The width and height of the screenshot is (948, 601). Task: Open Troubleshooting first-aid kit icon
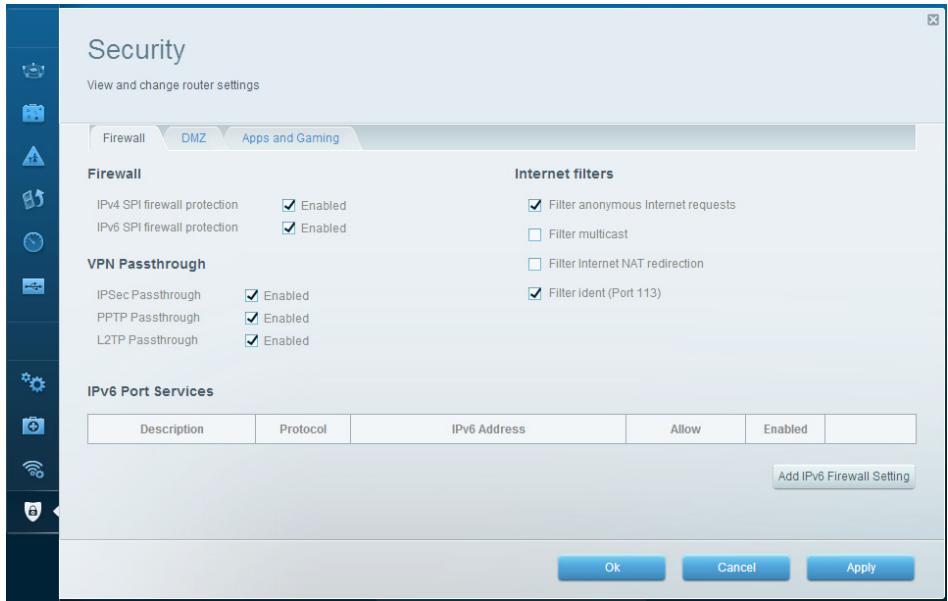[33, 426]
